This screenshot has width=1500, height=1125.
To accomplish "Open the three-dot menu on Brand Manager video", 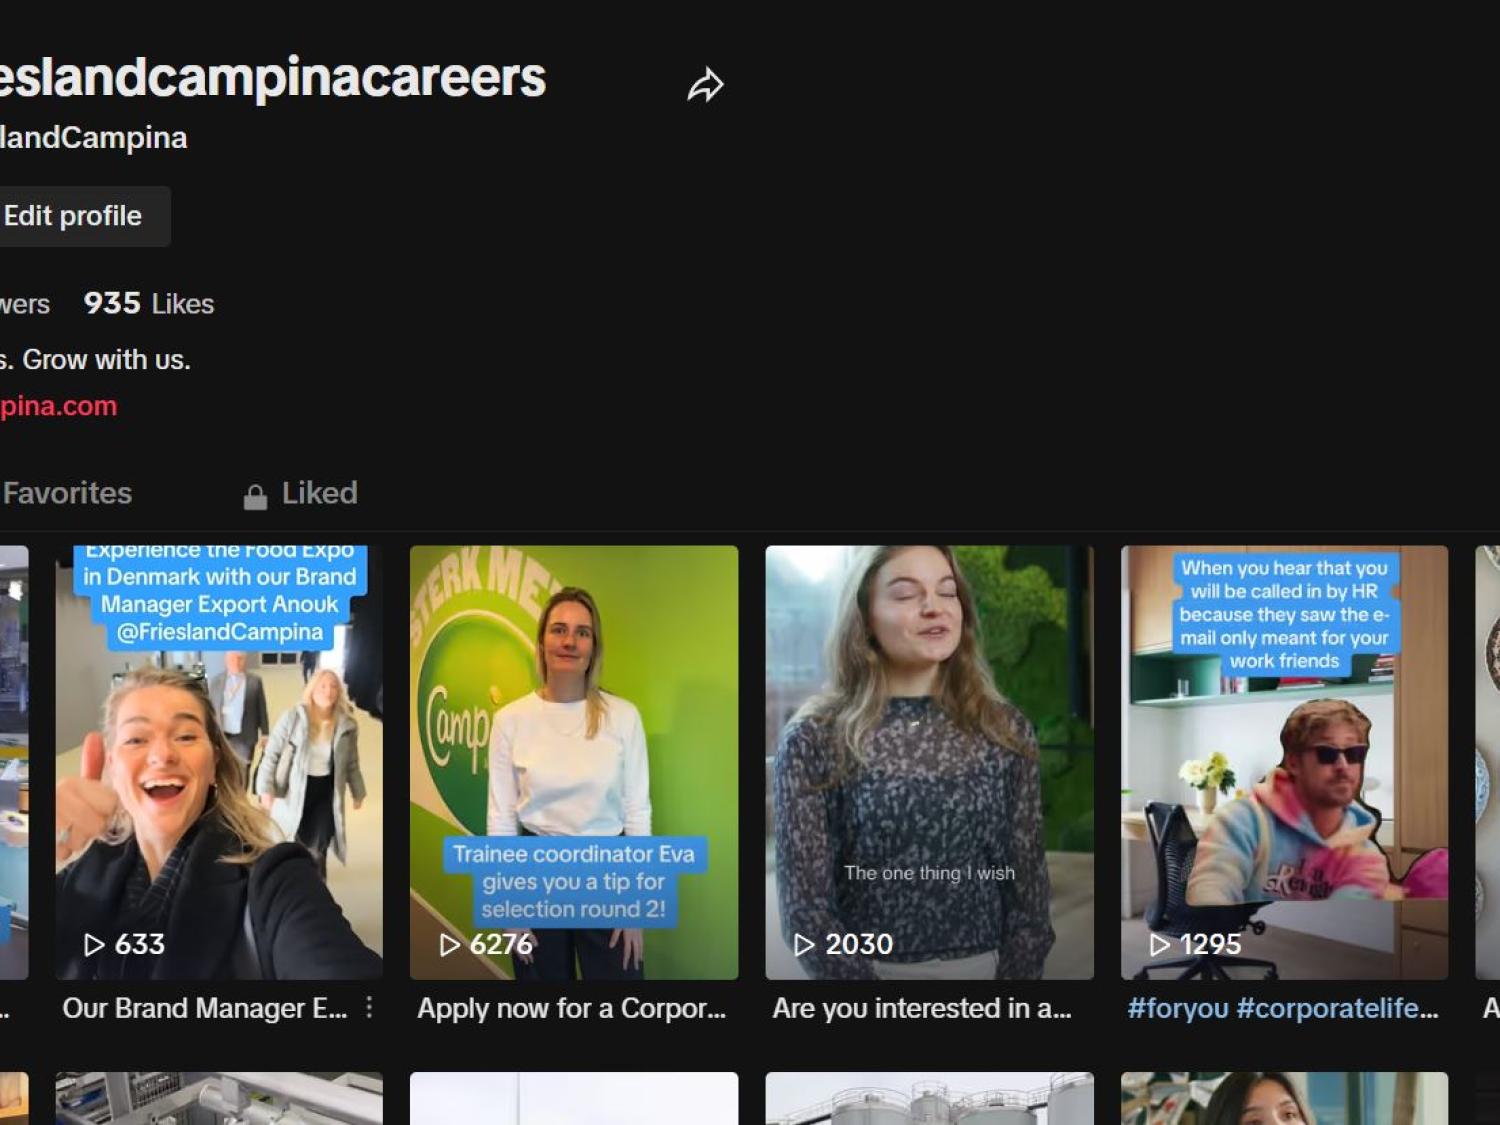I will 369,1007.
